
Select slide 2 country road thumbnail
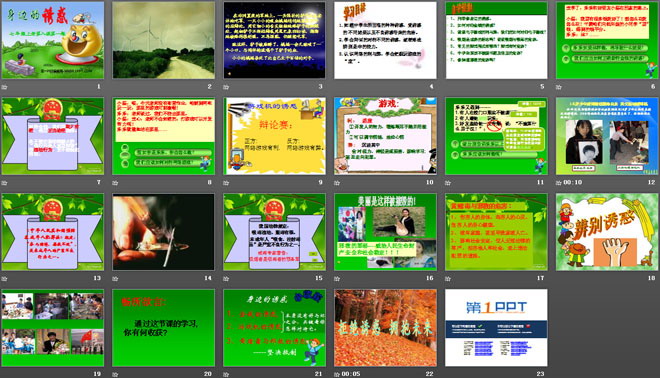click(163, 40)
